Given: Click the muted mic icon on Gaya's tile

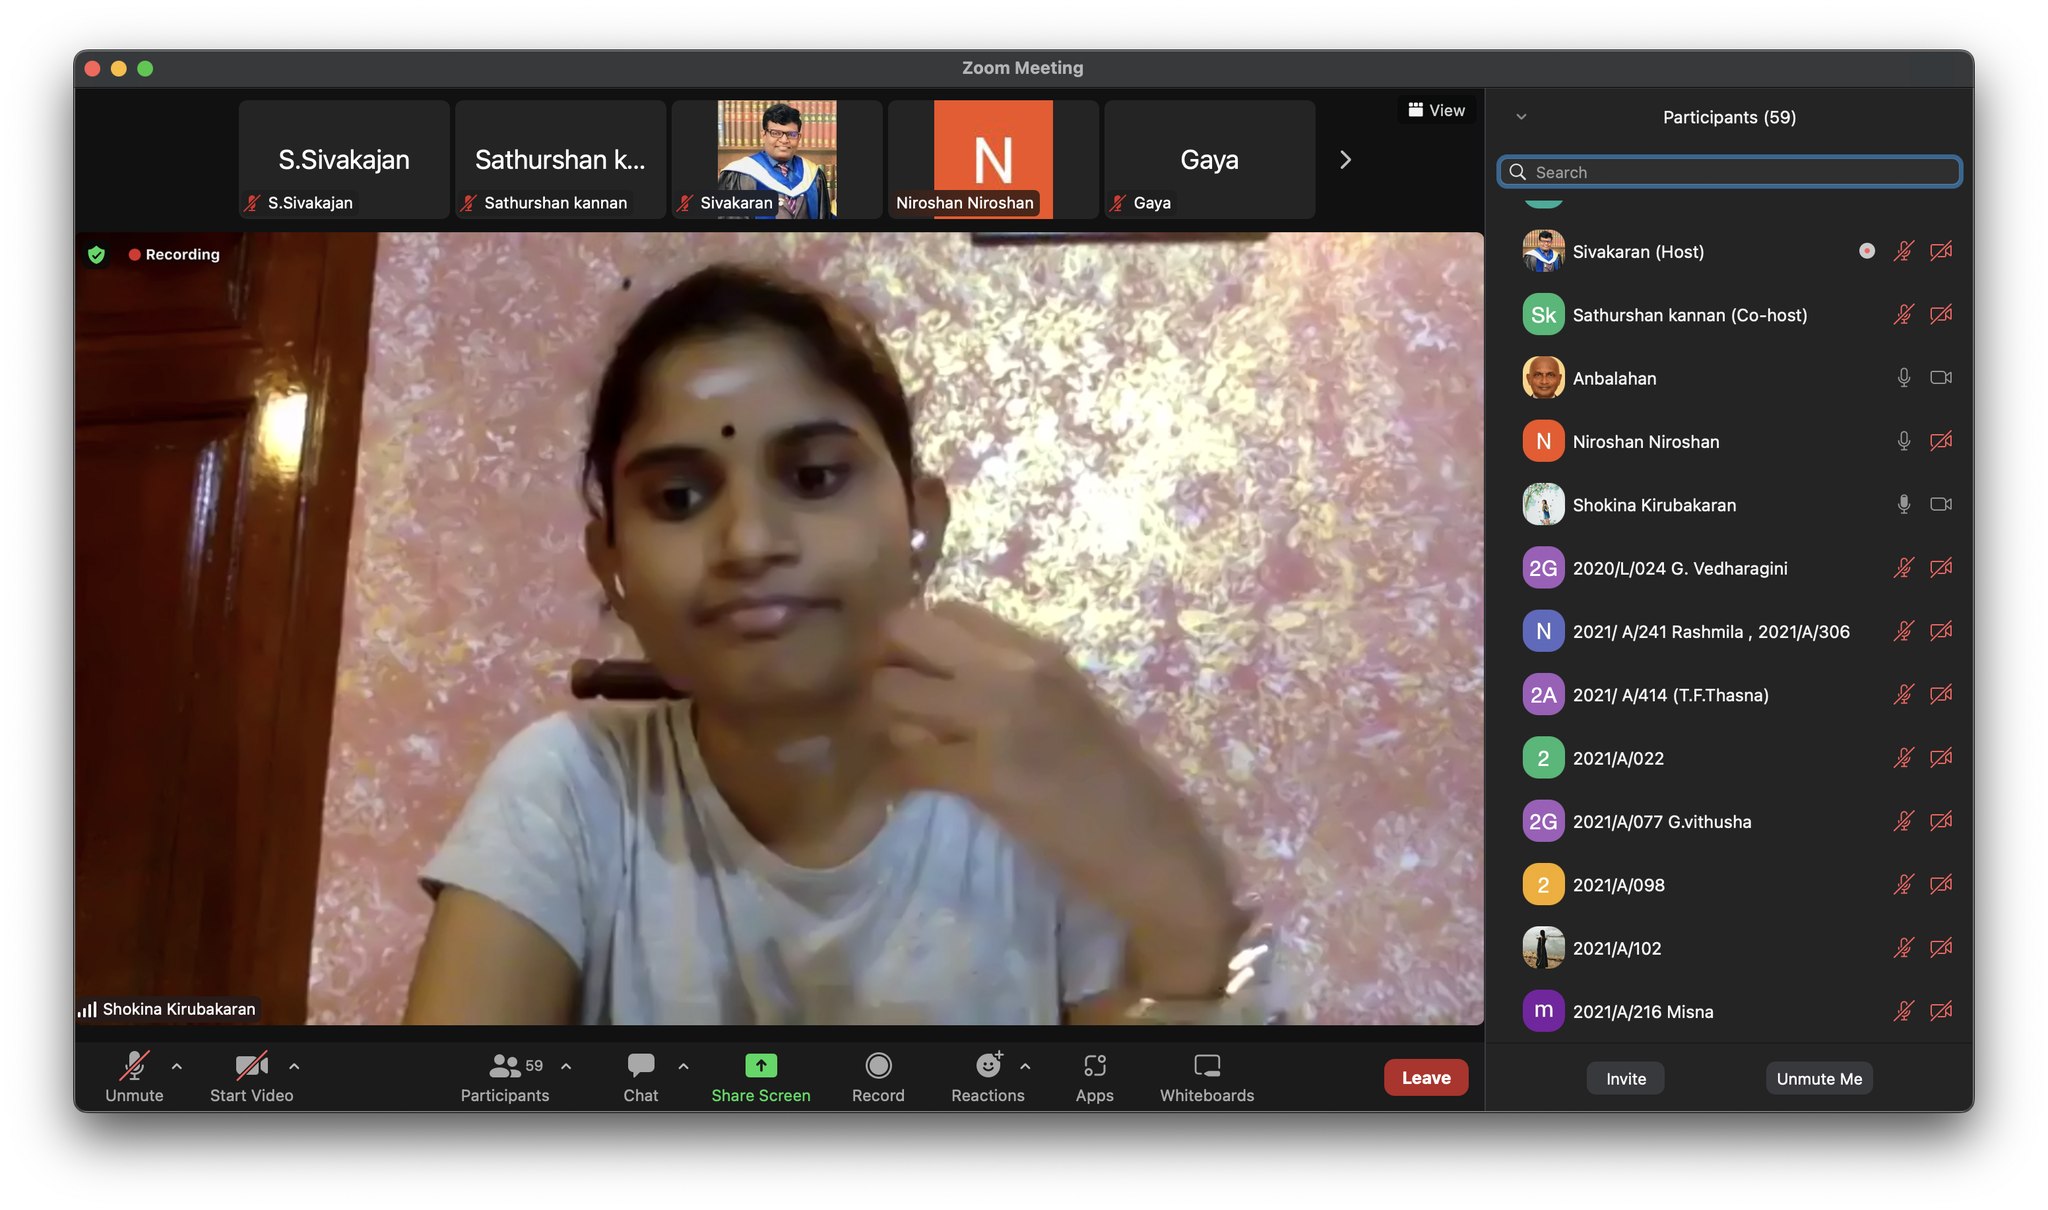Looking at the screenshot, I should (1118, 203).
